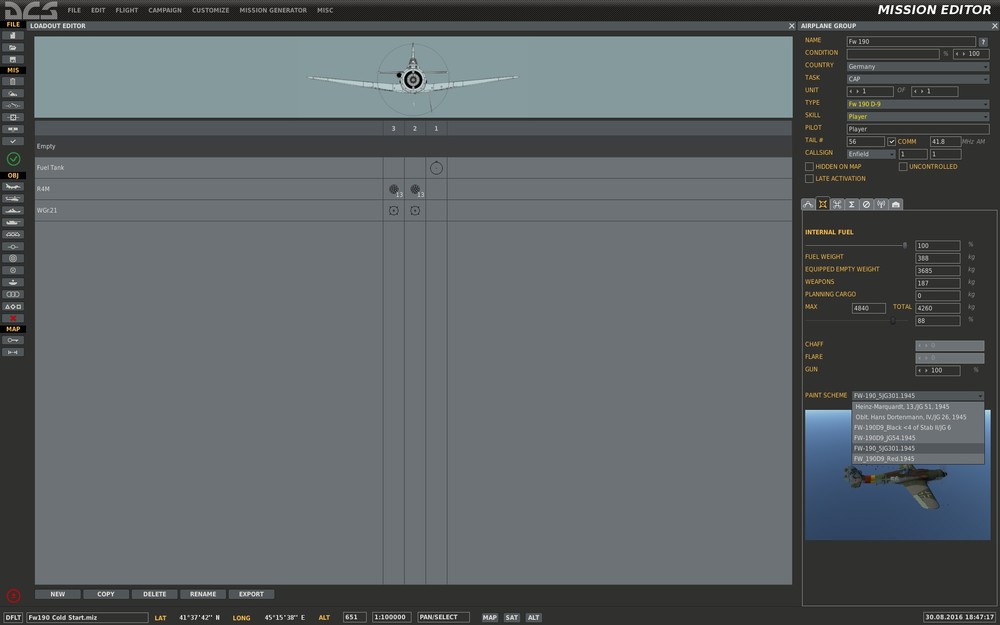Click the green circular fly-mission checkmark
This screenshot has height=625, width=1000.
pyautogui.click(x=13, y=159)
